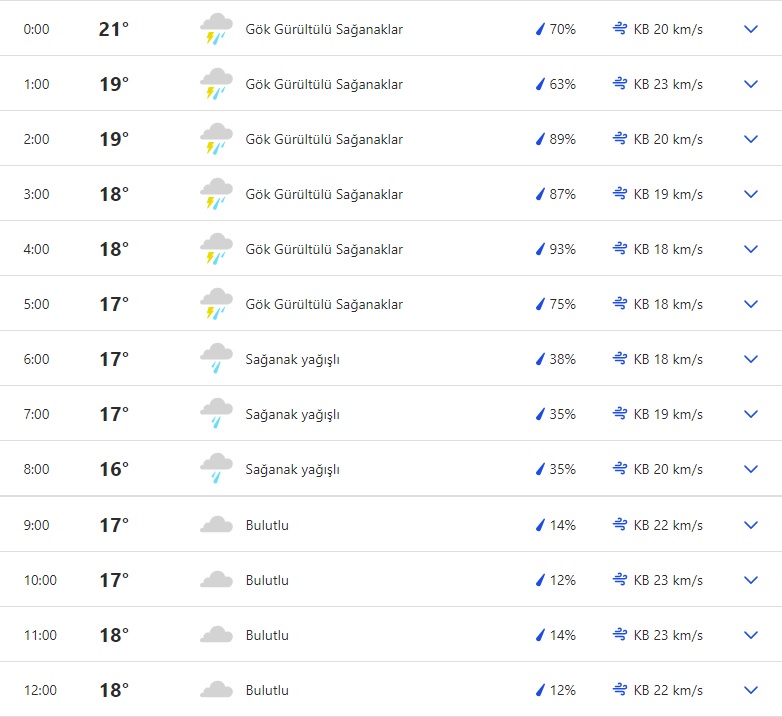The image size is (782, 717).
Task: Expand the 3:00 forecast row chevron
Action: point(751,194)
